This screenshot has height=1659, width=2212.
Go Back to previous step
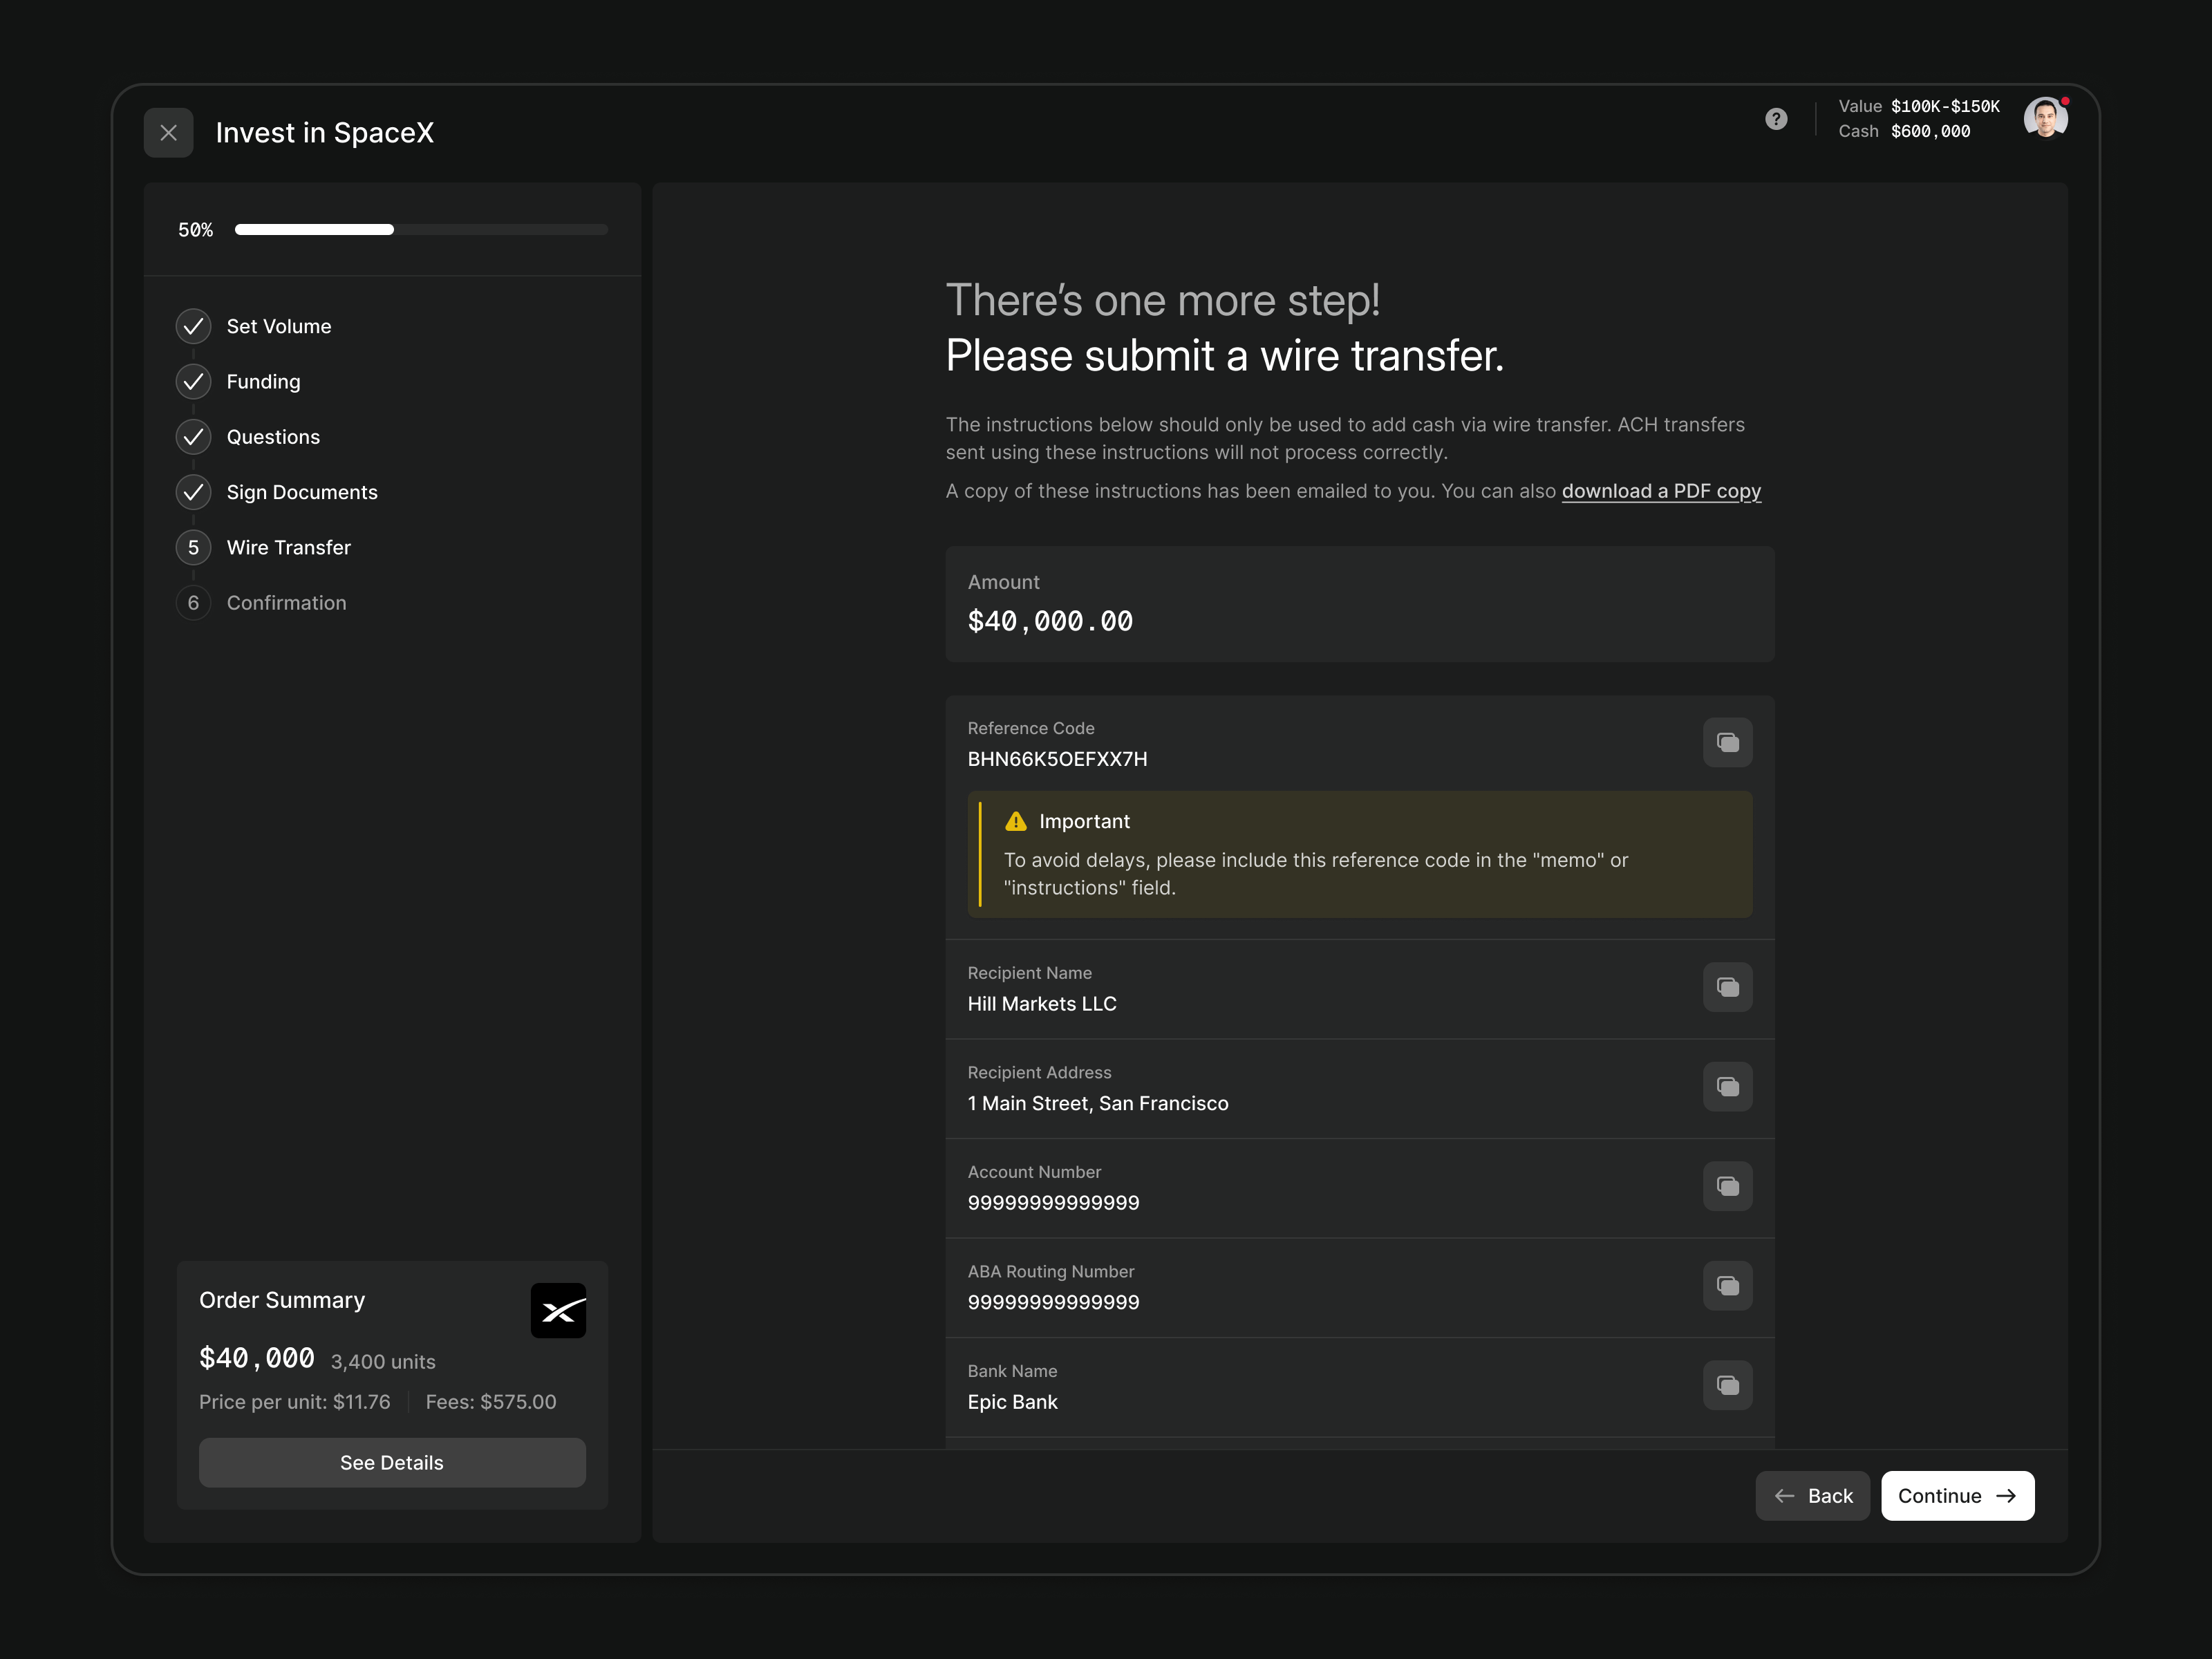pos(1812,1495)
